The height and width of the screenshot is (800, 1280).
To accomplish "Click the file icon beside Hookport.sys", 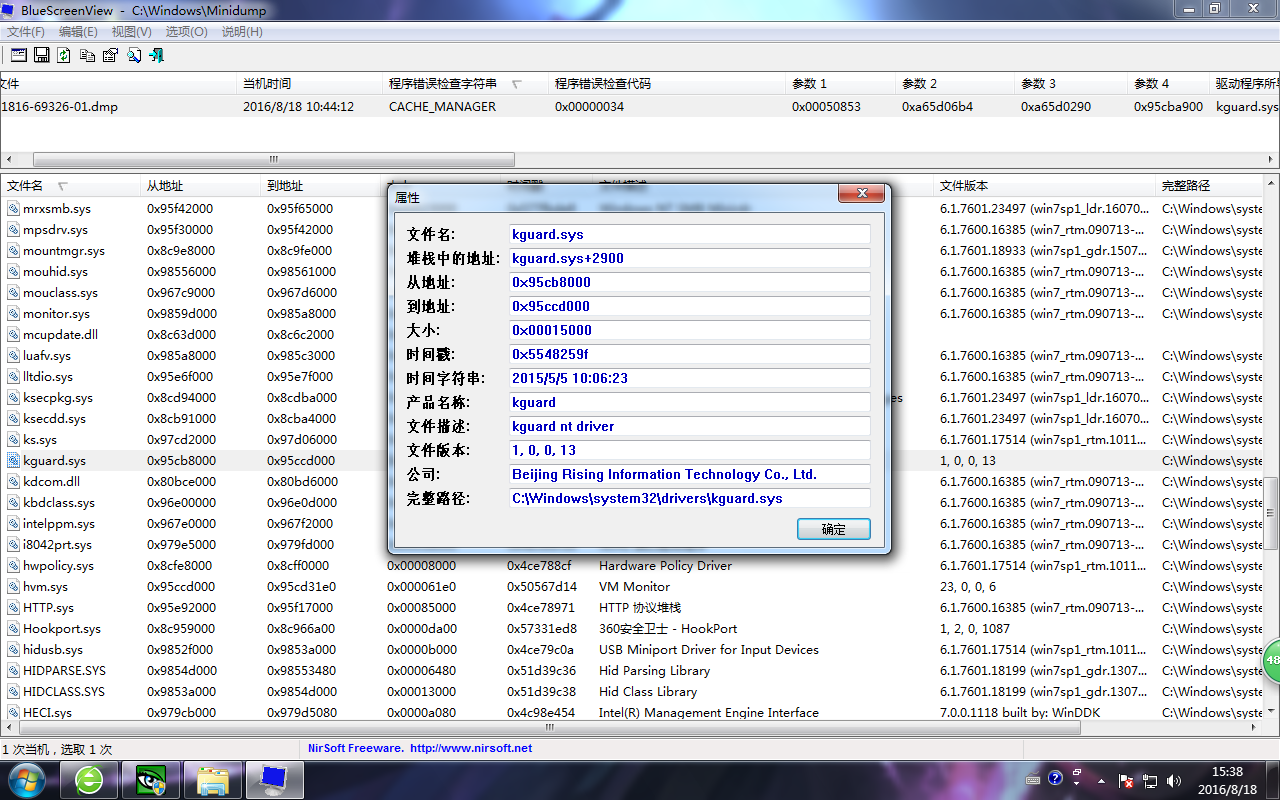I will tap(13, 629).
